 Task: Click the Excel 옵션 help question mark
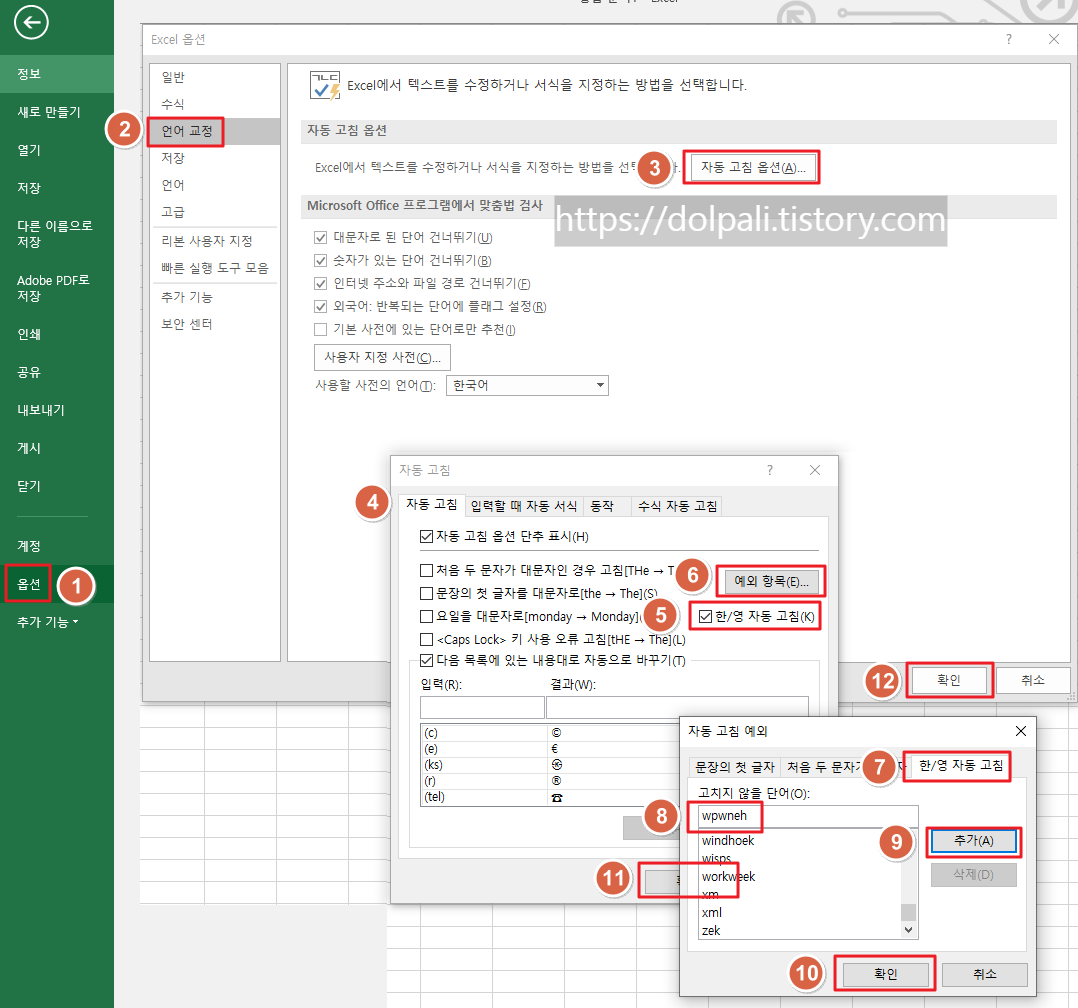click(1009, 39)
